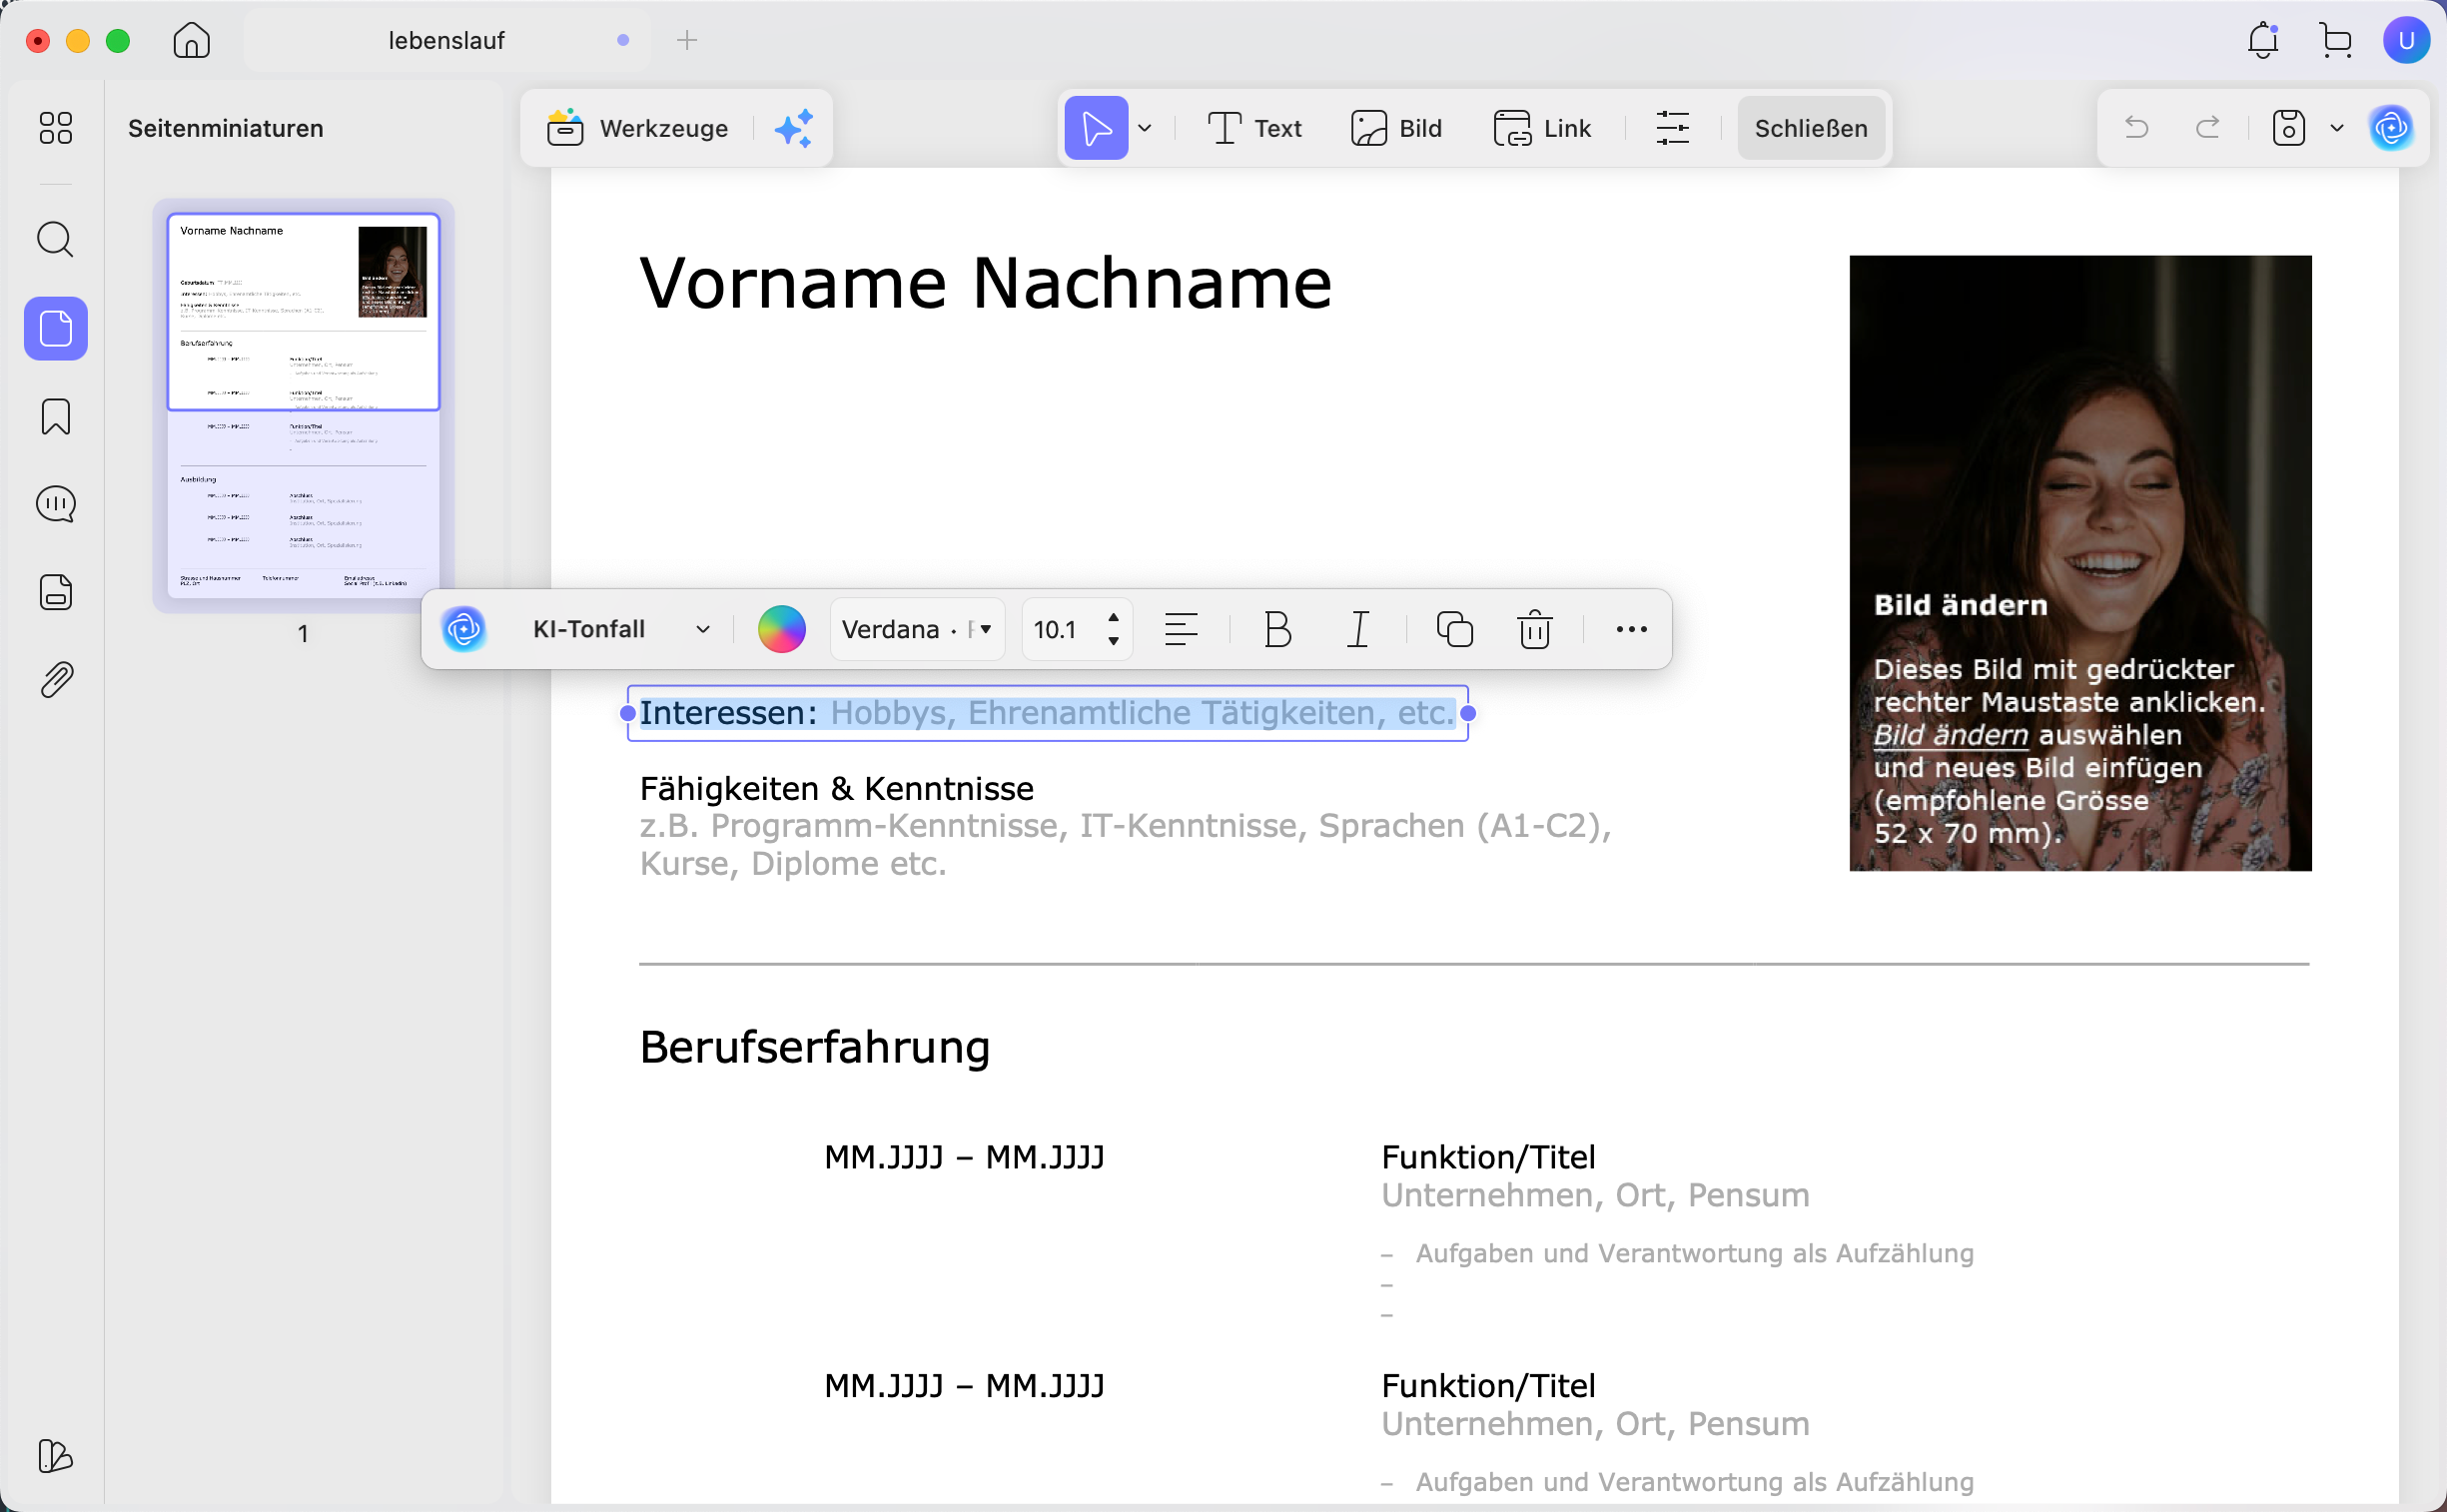Viewport: 2447px width, 1512px height.
Task: Toggle bold formatting
Action: click(x=1277, y=629)
